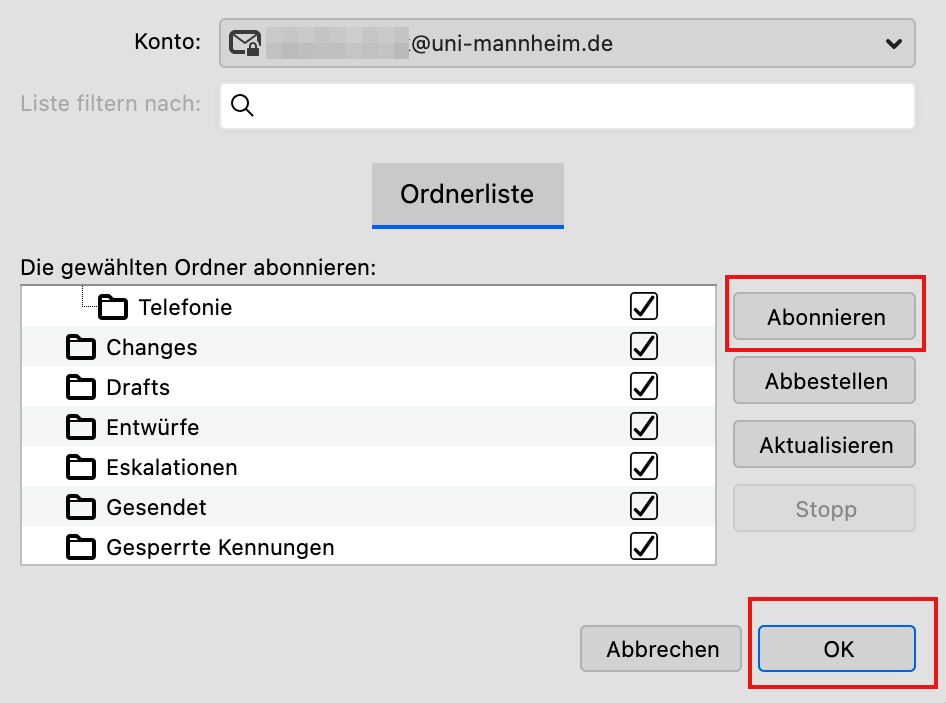Click the Abonnieren button
Screen dimensions: 946x703
[824, 317]
